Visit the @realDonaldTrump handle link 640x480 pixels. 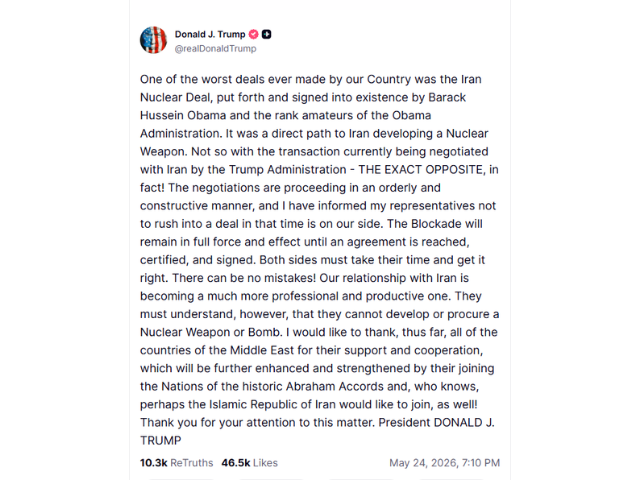click(x=216, y=49)
